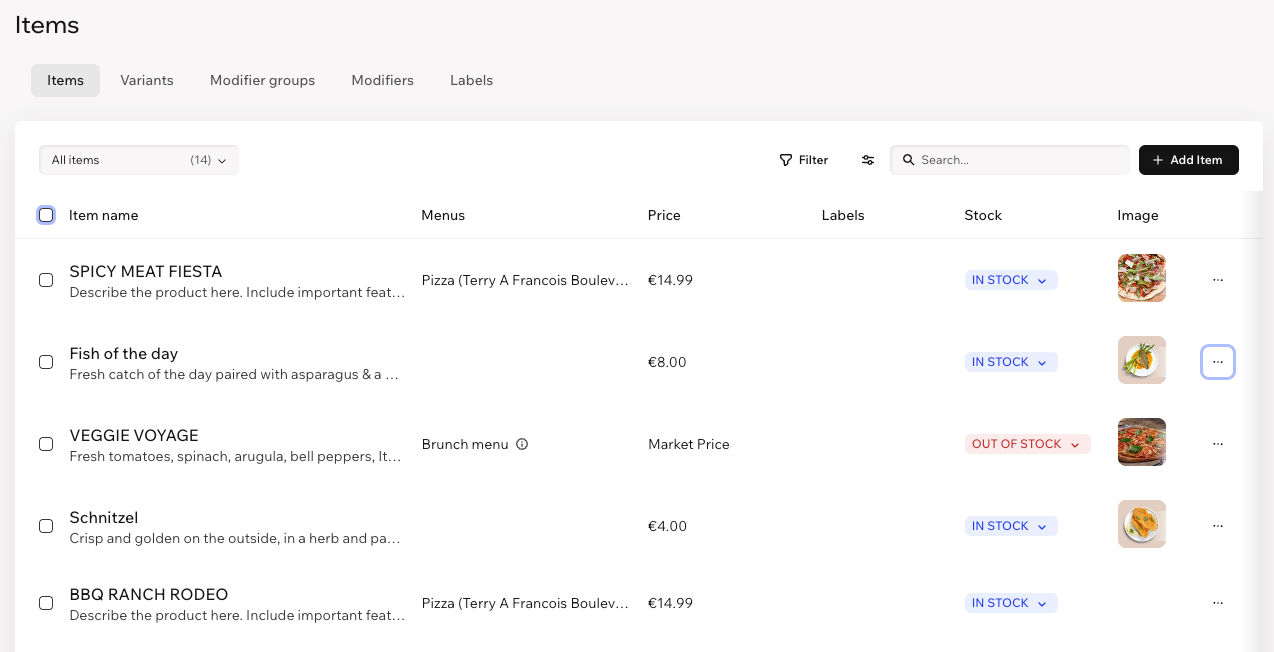
Task: Tick the Schnitzel row checkbox
Action: click(x=46, y=526)
